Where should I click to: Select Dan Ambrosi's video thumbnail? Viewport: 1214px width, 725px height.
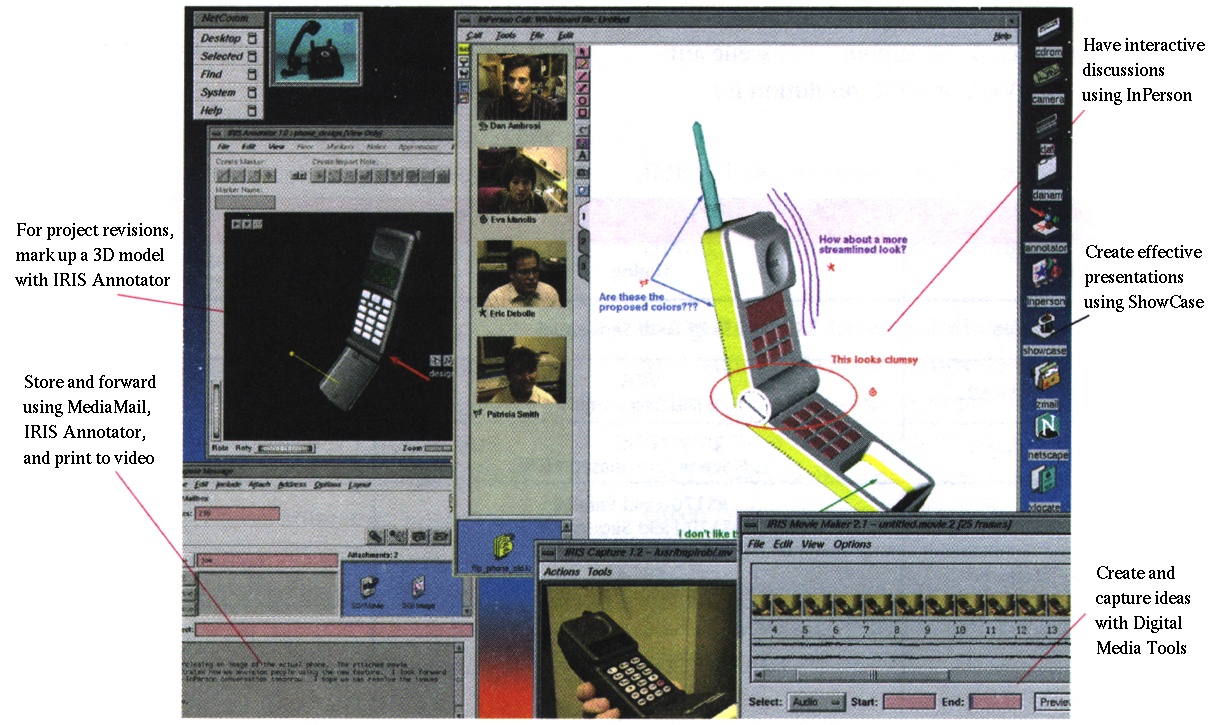point(522,86)
